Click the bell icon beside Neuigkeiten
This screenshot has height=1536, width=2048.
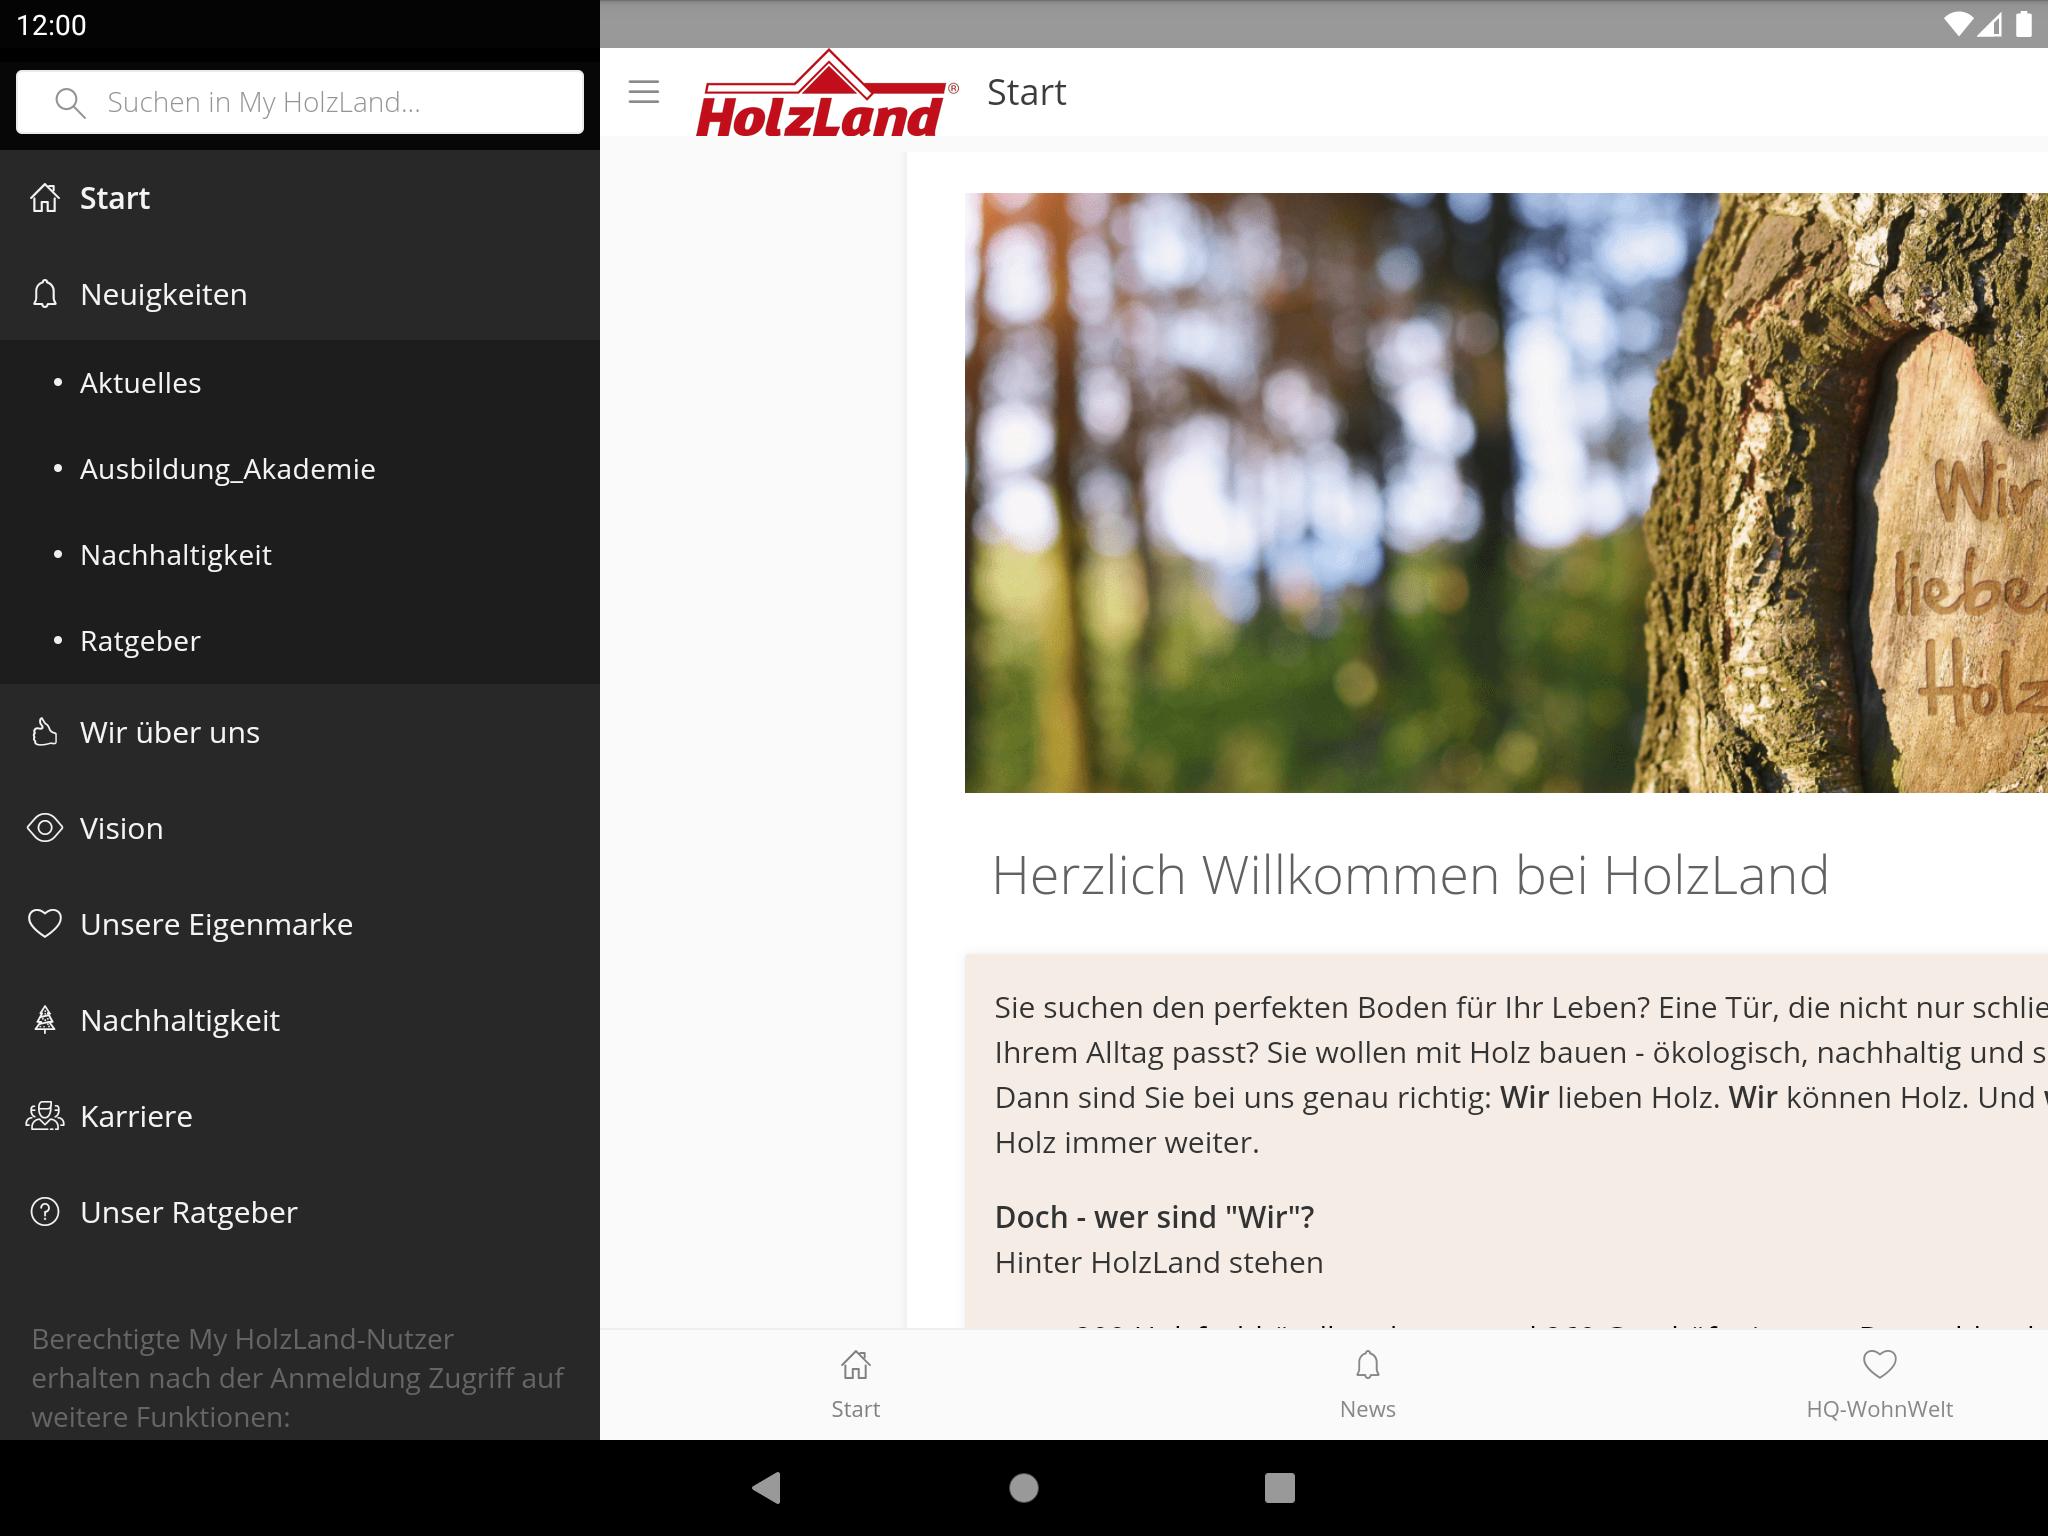coord(45,294)
